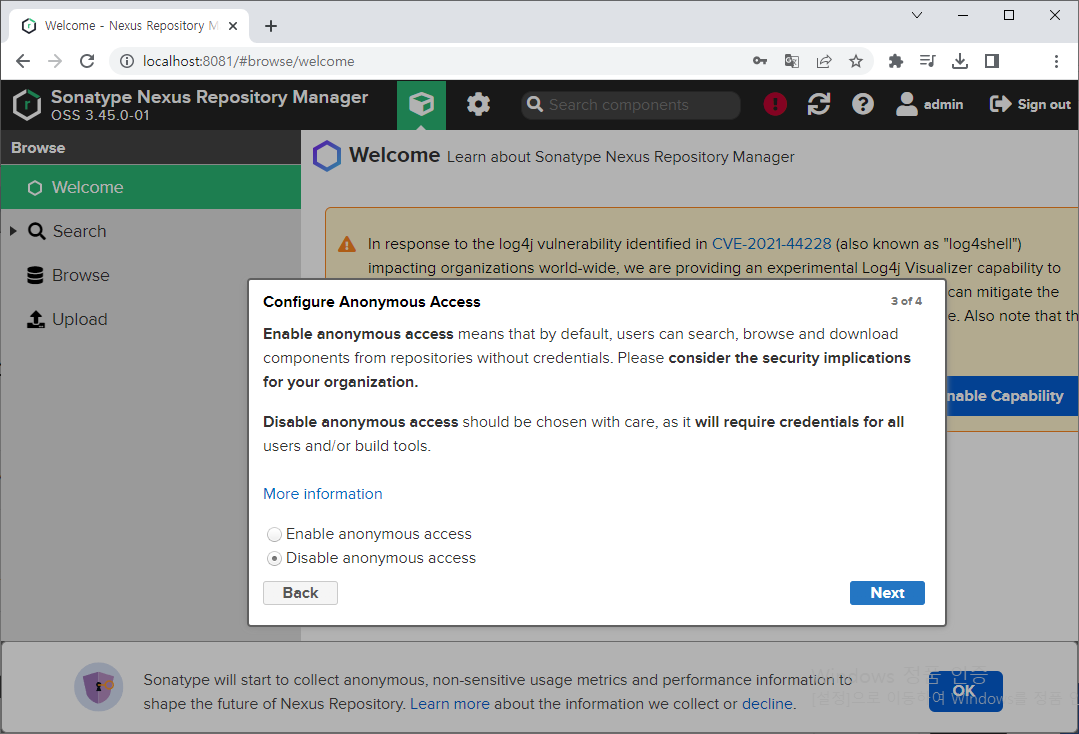This screenshot has height=734, width=1079.
Task: Click Enable Capability button
Action: click(x=1012, y=396)
